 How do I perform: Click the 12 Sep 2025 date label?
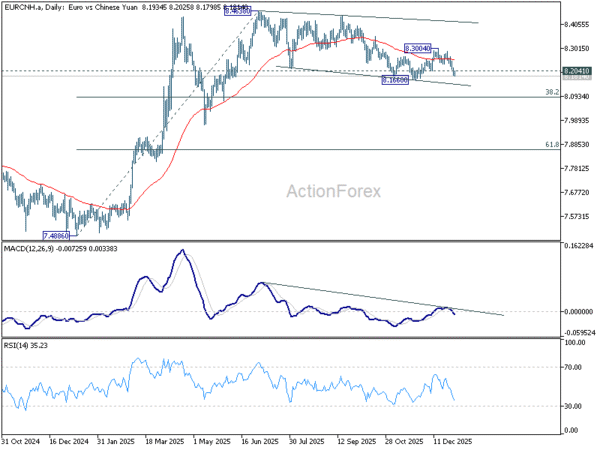357,441
